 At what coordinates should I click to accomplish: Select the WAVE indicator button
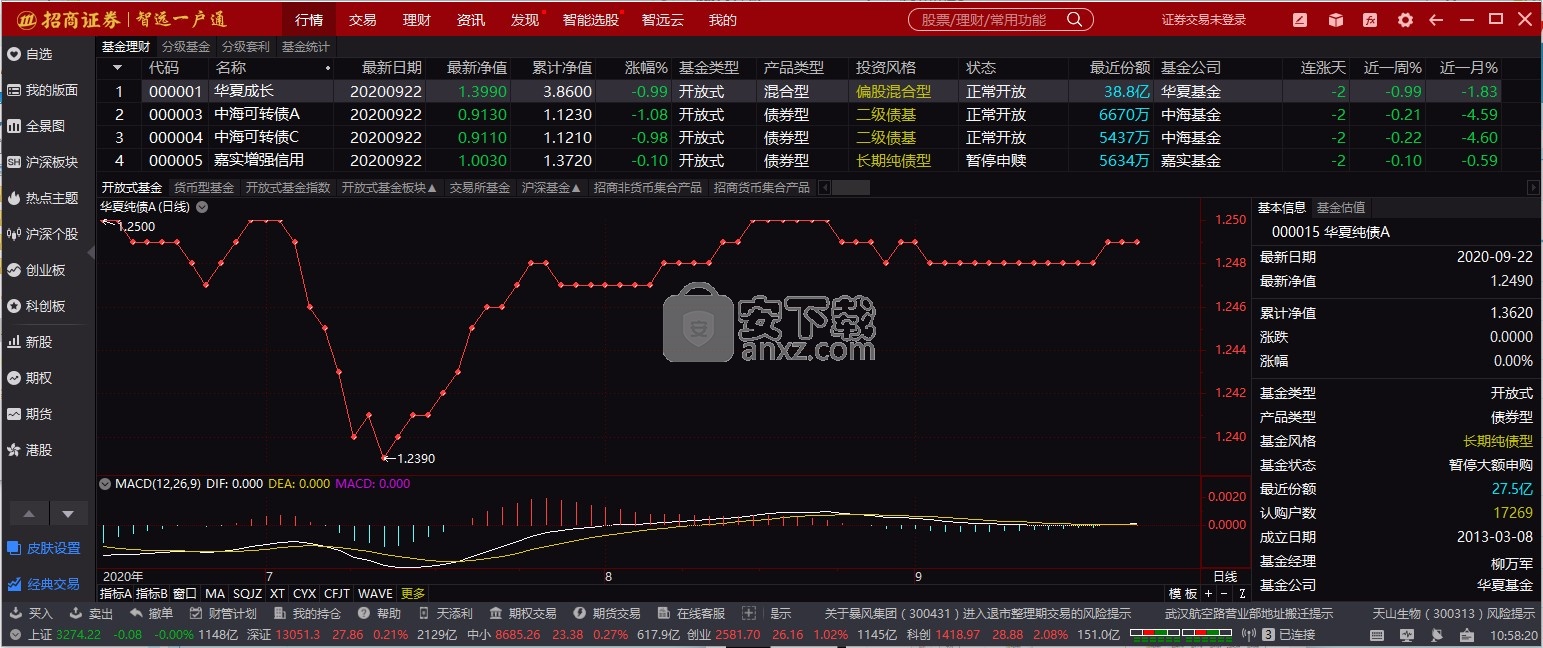coord(375,593)
